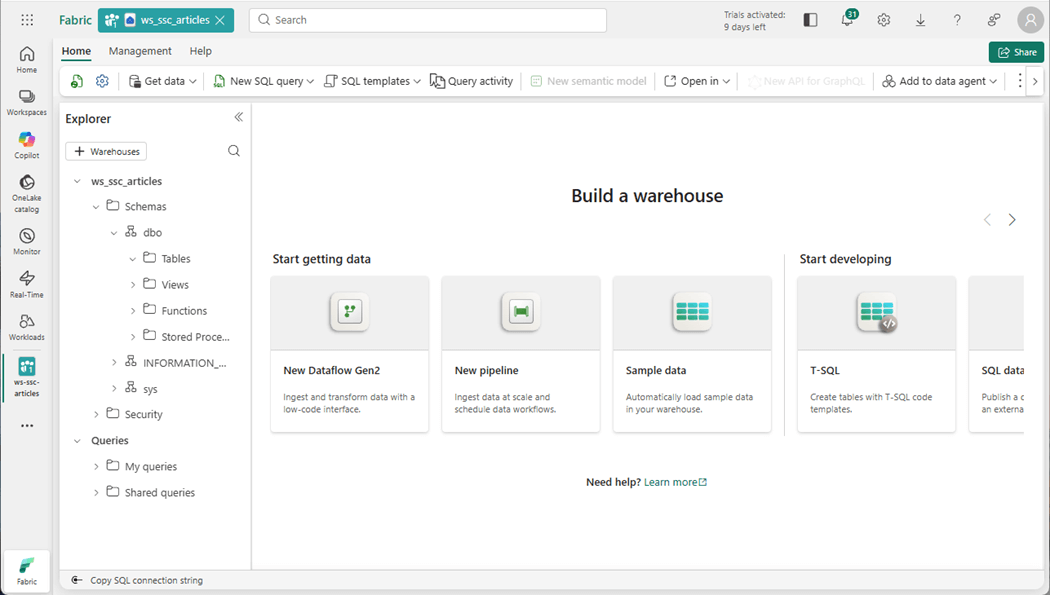Open Copilot from the left sidebar
The image size is (1050, 595).
[27, 145]
